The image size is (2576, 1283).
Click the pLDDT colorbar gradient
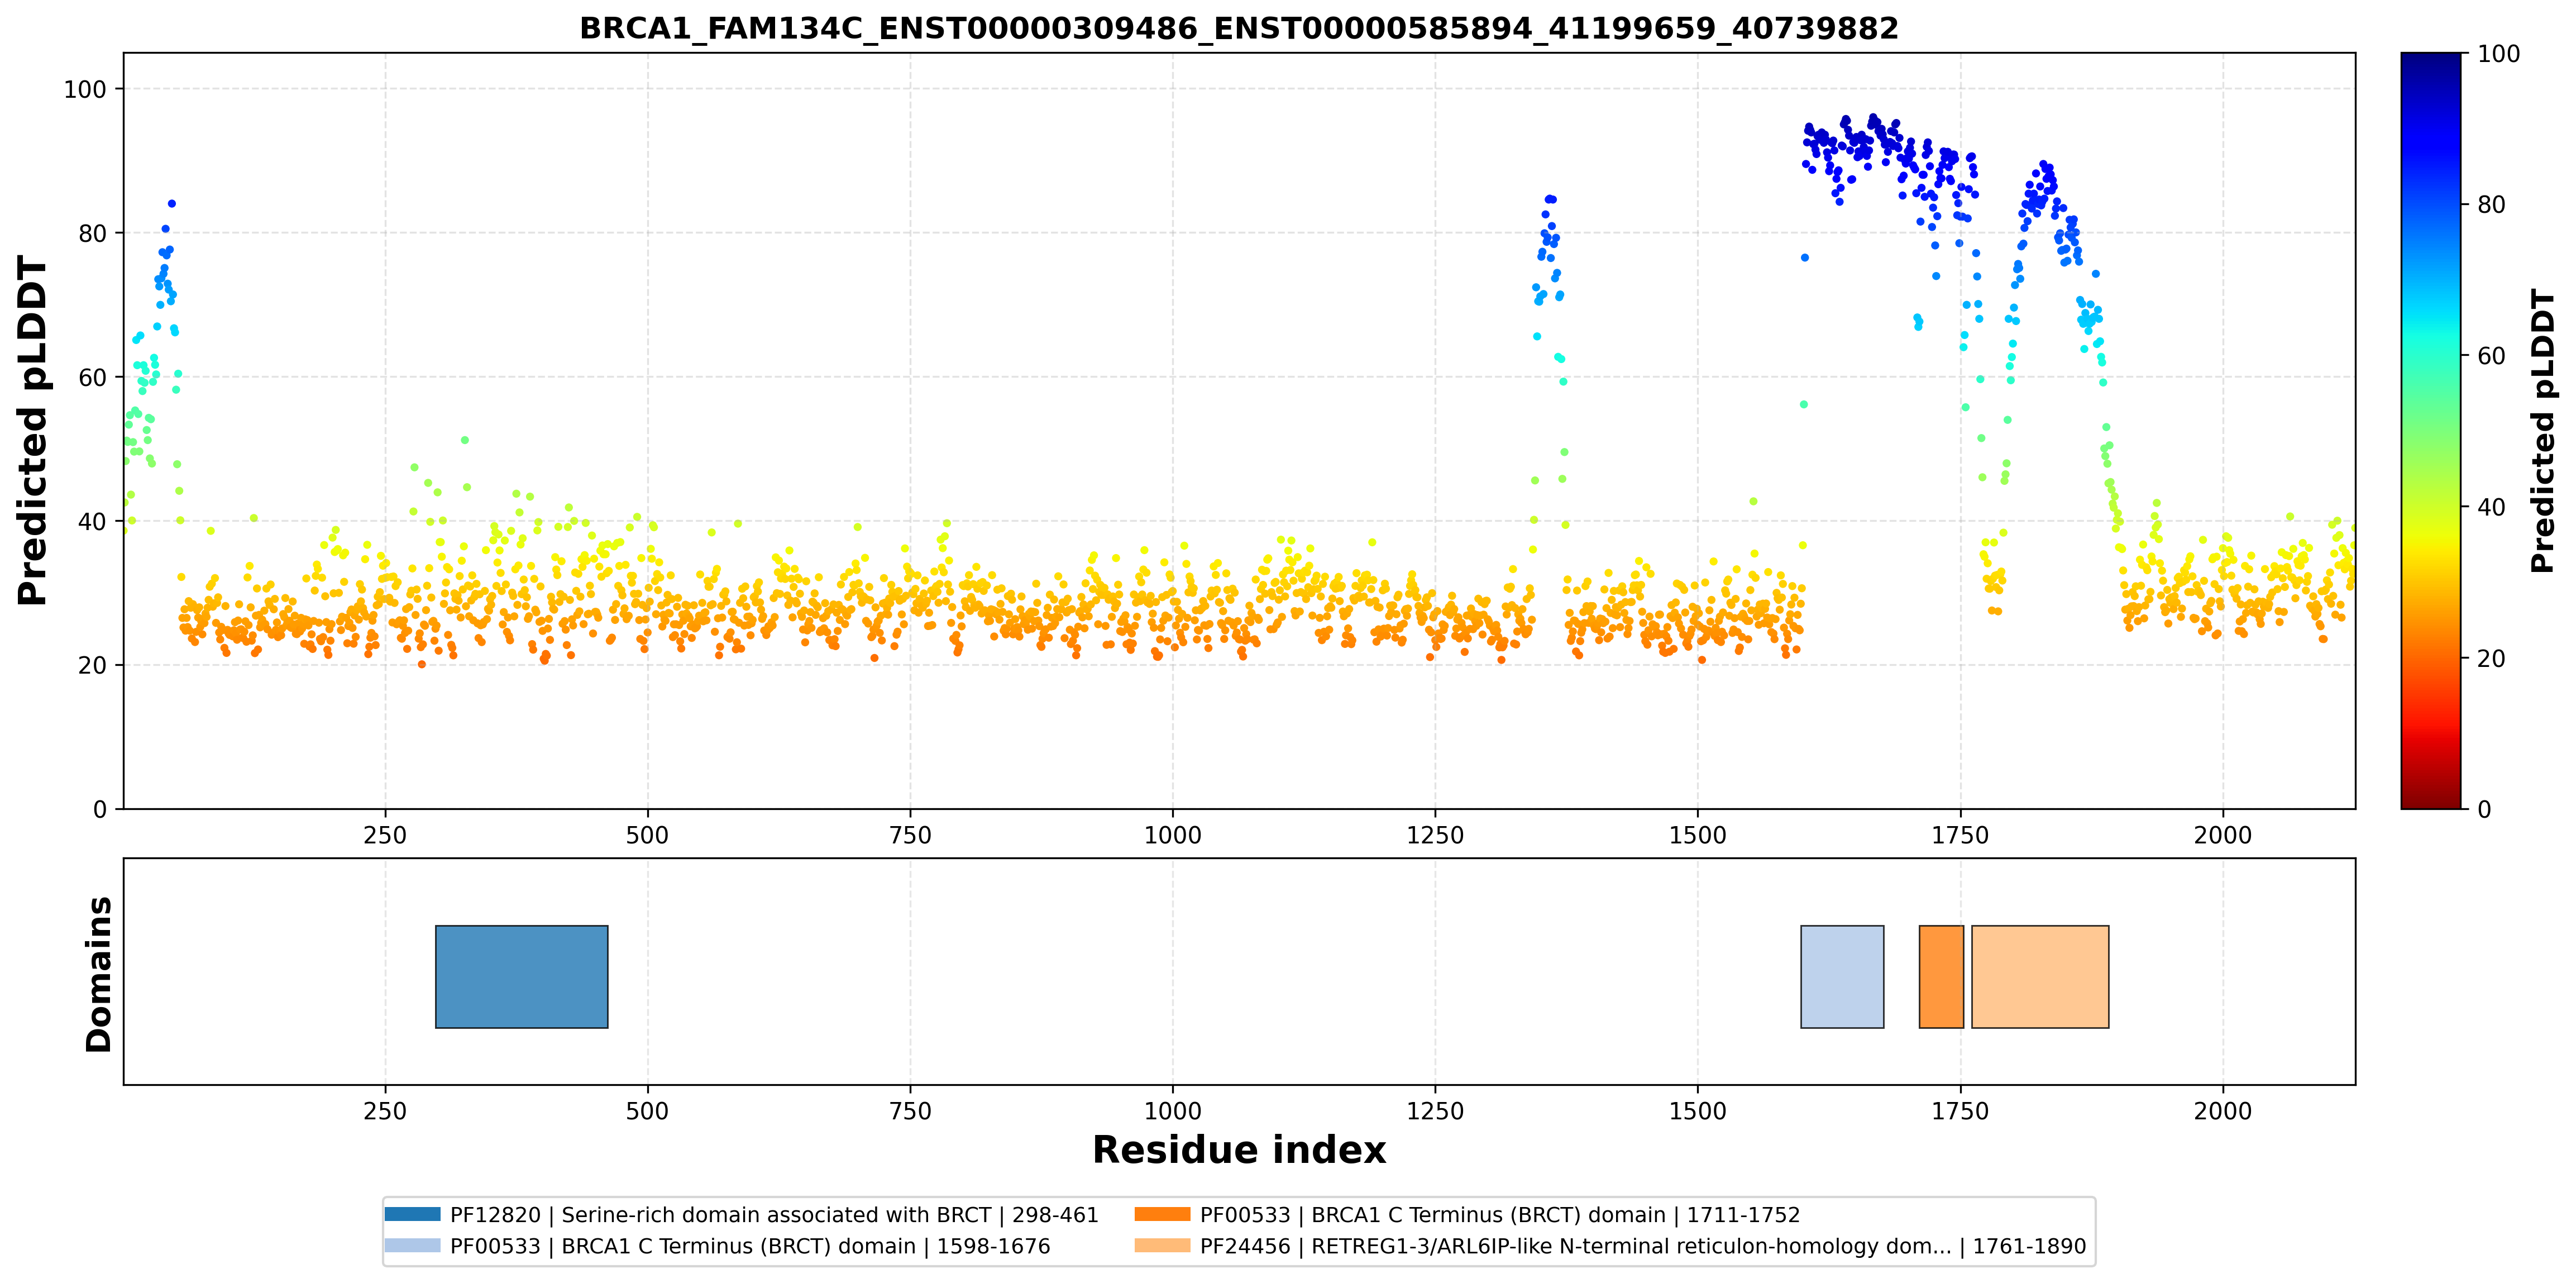click(x=2431, y=431)
